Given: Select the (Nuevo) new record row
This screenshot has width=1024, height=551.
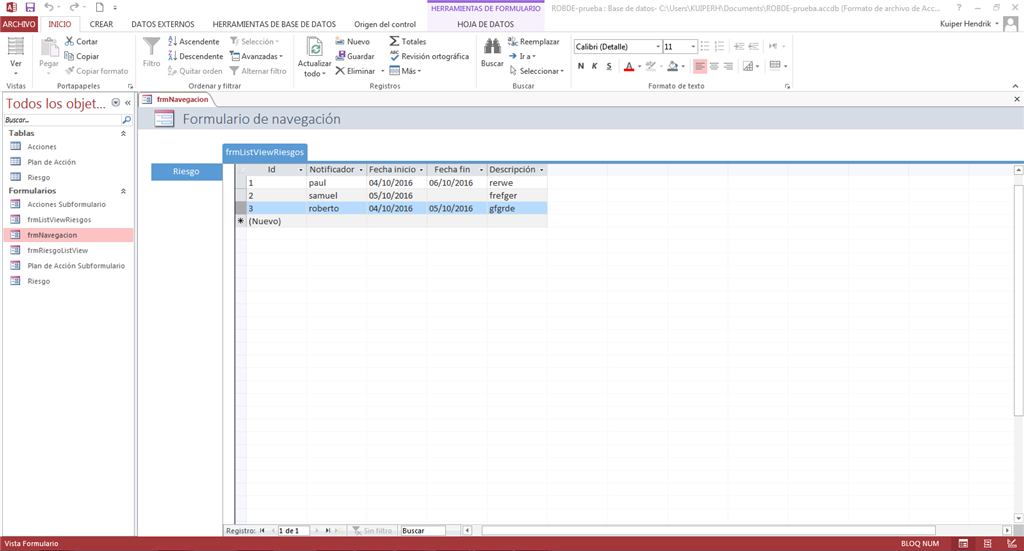Looking at the screenshot, I should (x=391, y=221).
